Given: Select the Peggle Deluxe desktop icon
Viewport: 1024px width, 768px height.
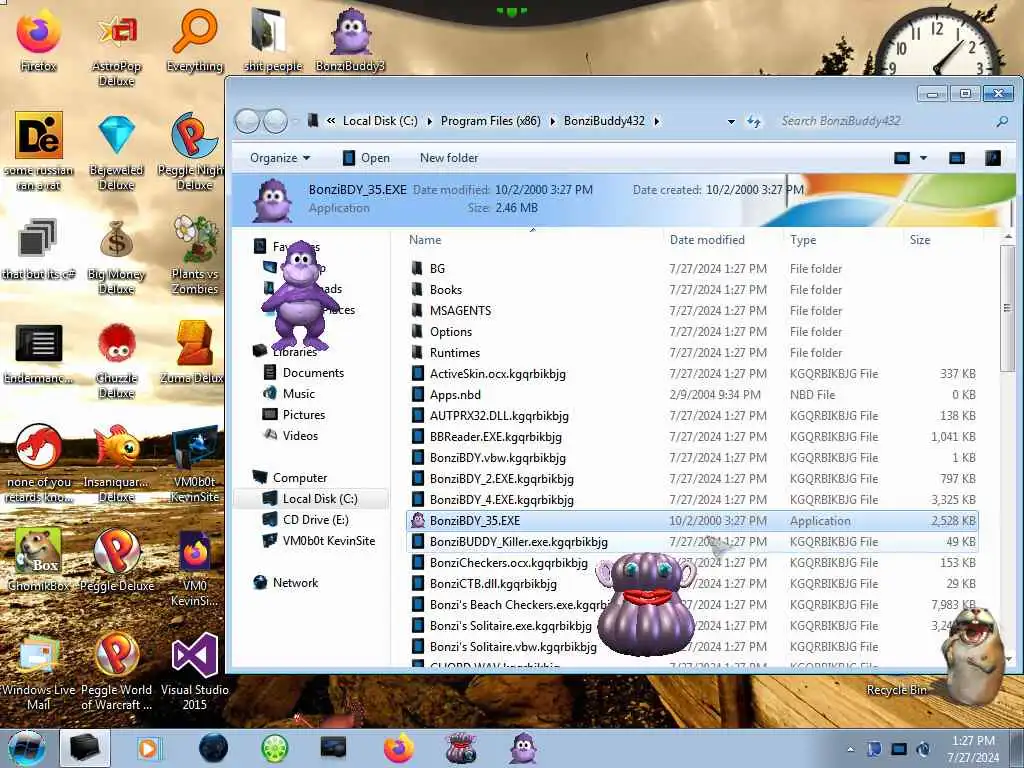Looking at the screenshot, I should (117, 560).
